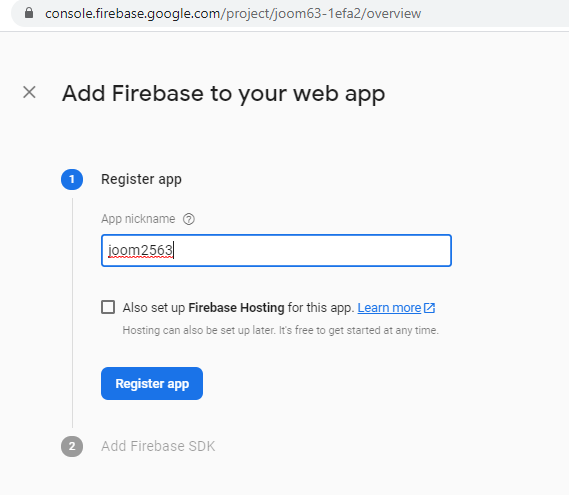Image resolution: width=569 pixels, height=495 pixels.
Task: Enable the Firebase Hosting checkbox
Action: pos(108,307)
